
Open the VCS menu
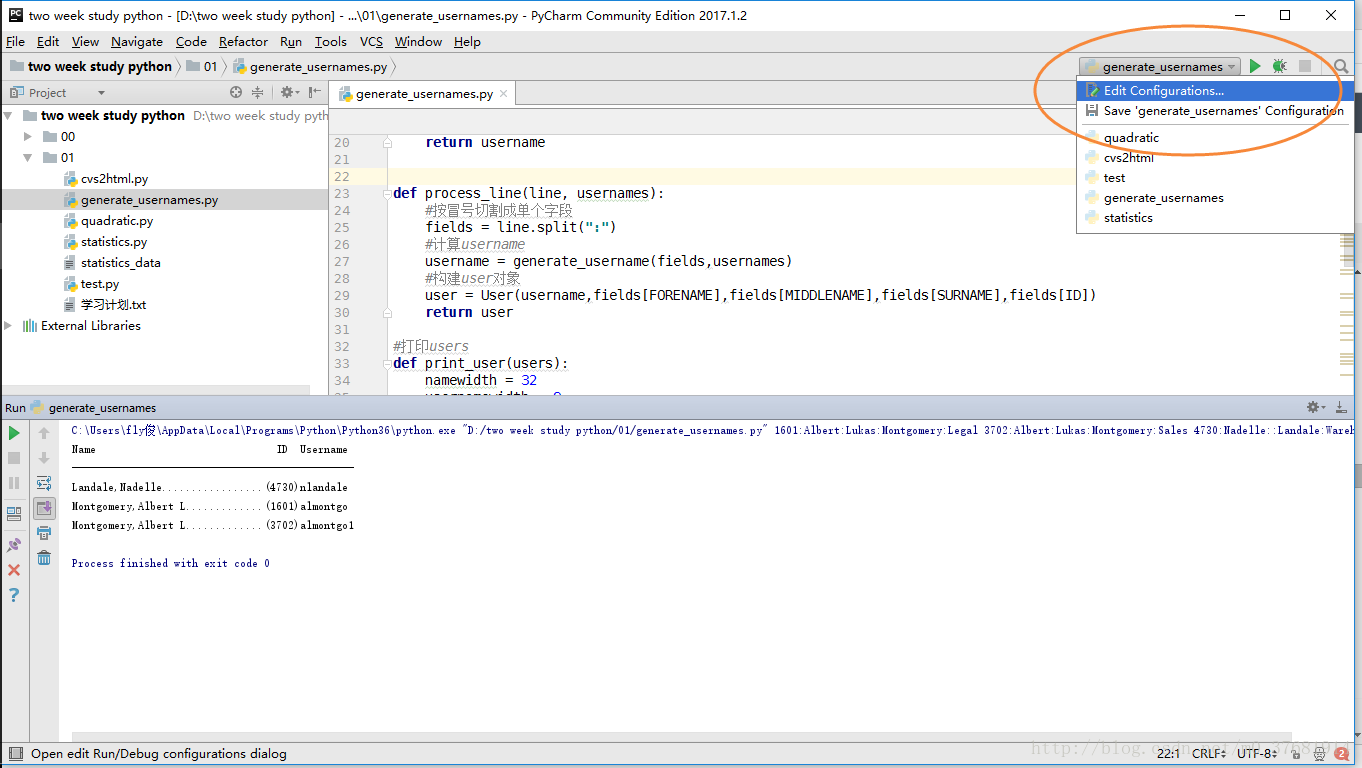coord(371,41)
